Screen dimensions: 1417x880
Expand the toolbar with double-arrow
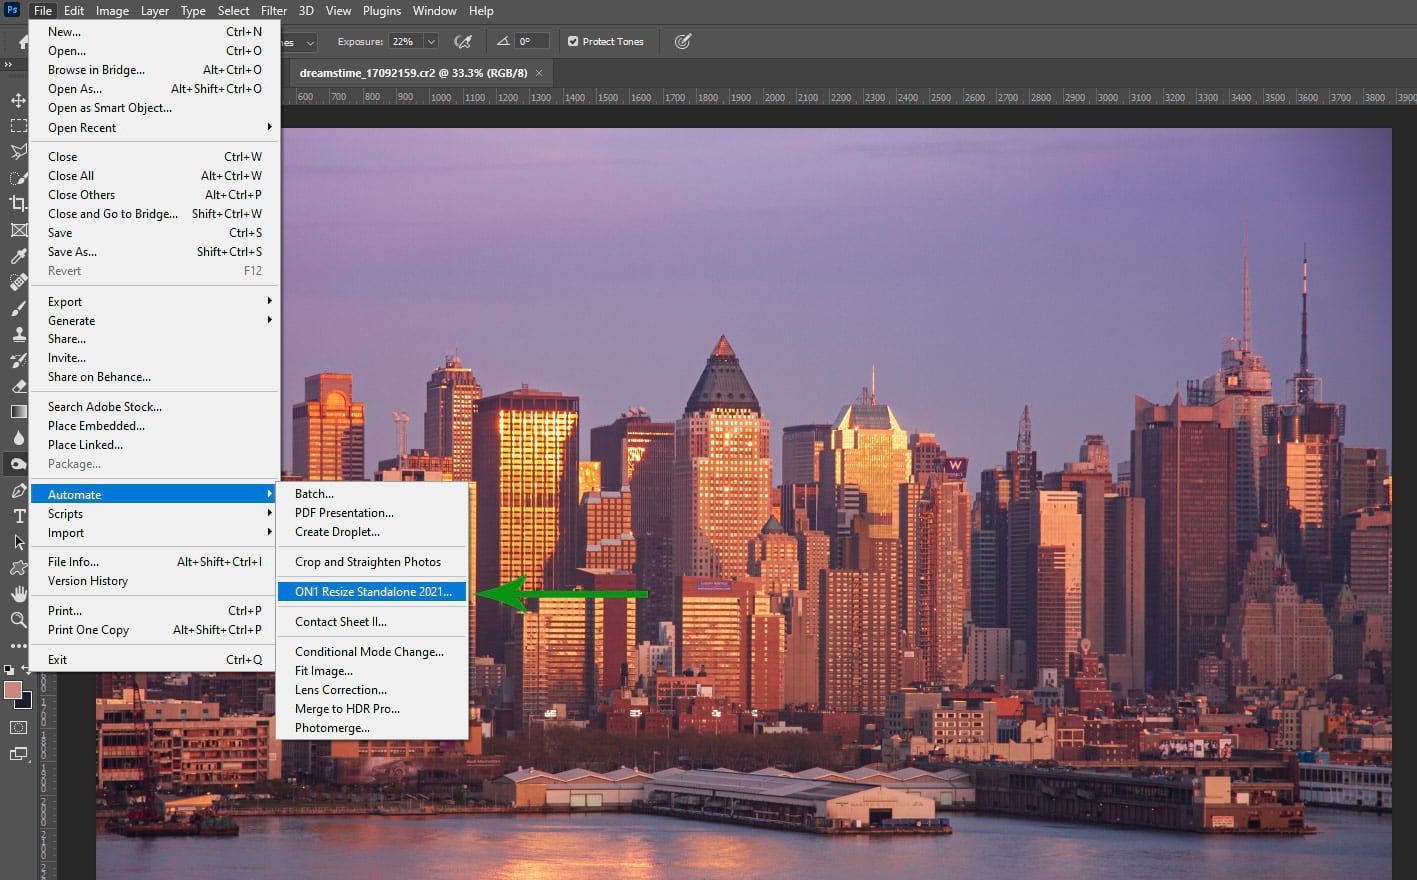(8, 64)
